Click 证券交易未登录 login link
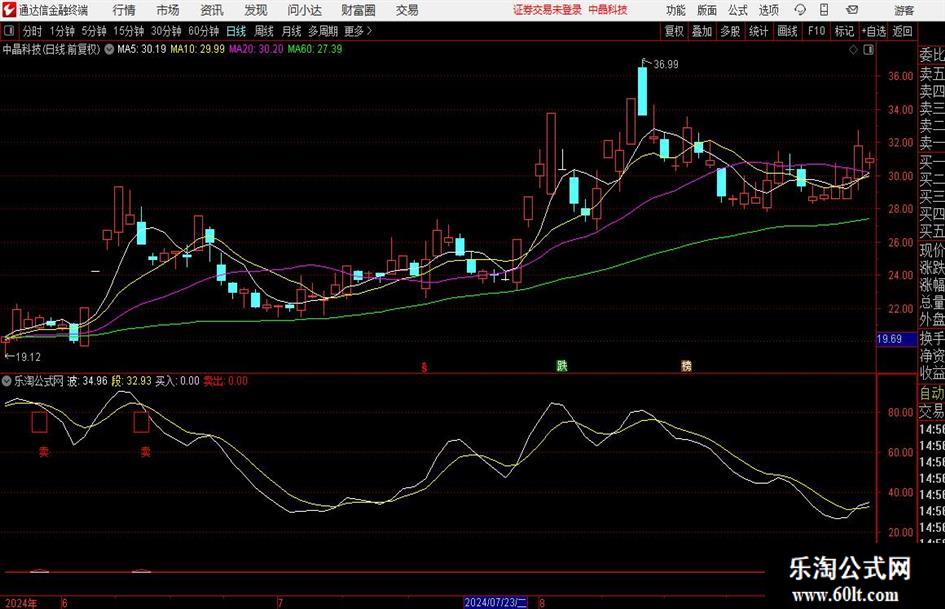The width and height of the screenshot is (945, 609). [547, 10]
